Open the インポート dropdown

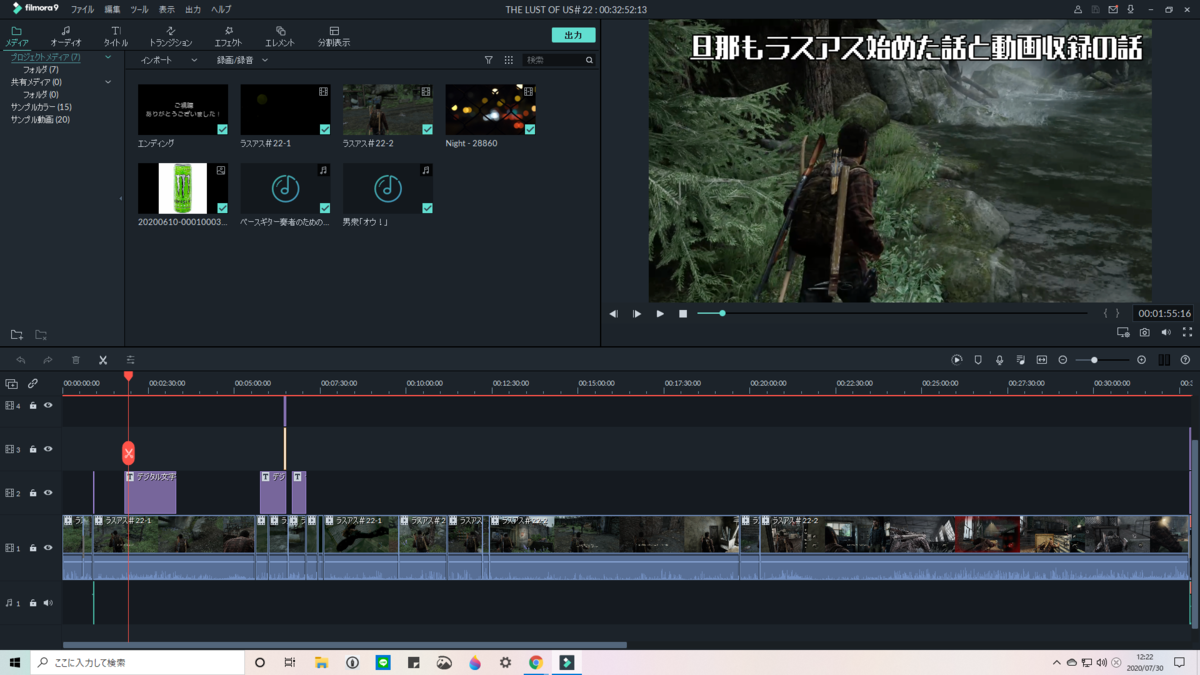click(169, 60)
